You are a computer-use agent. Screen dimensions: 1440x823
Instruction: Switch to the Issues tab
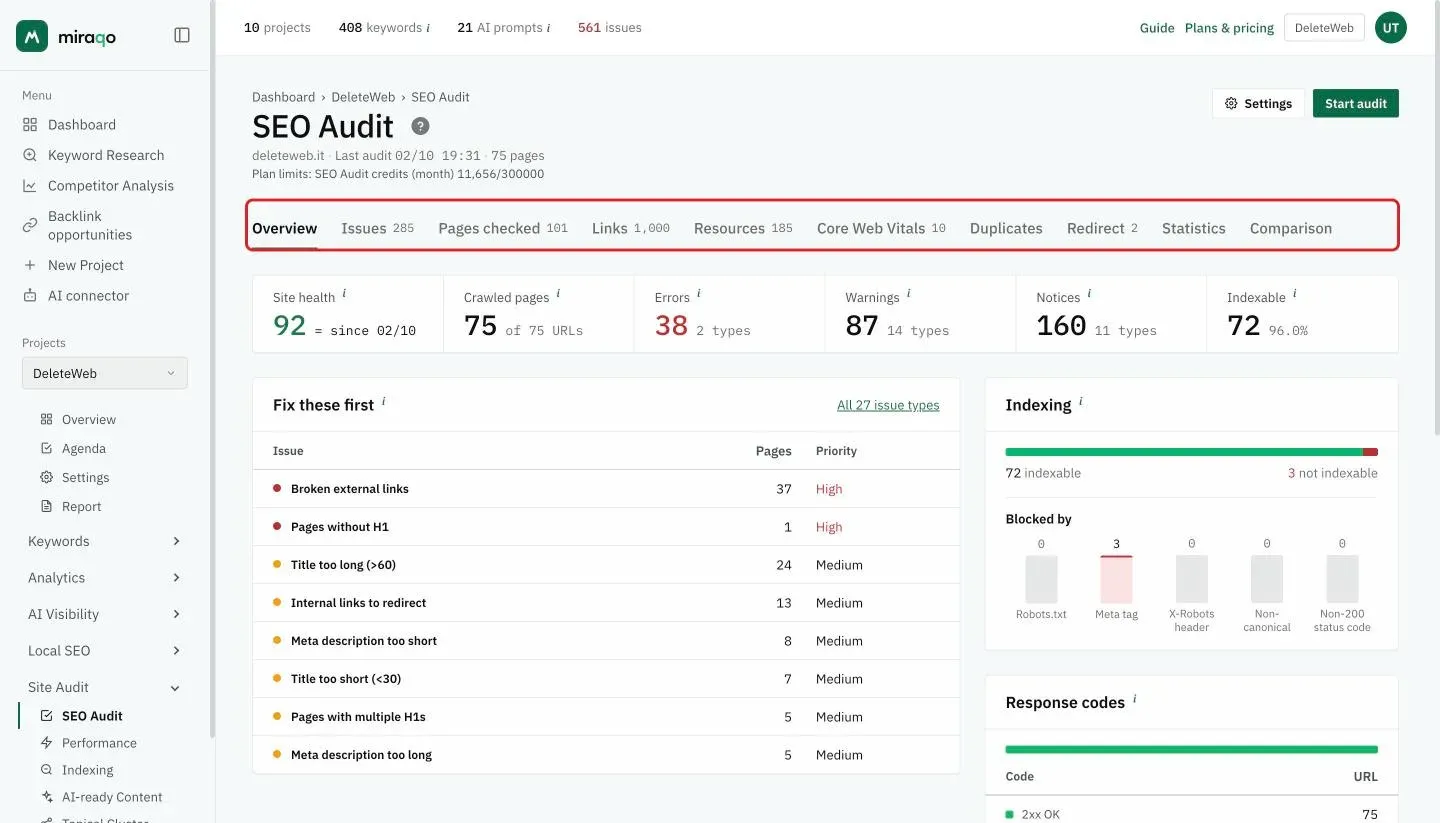coord(377,228)
